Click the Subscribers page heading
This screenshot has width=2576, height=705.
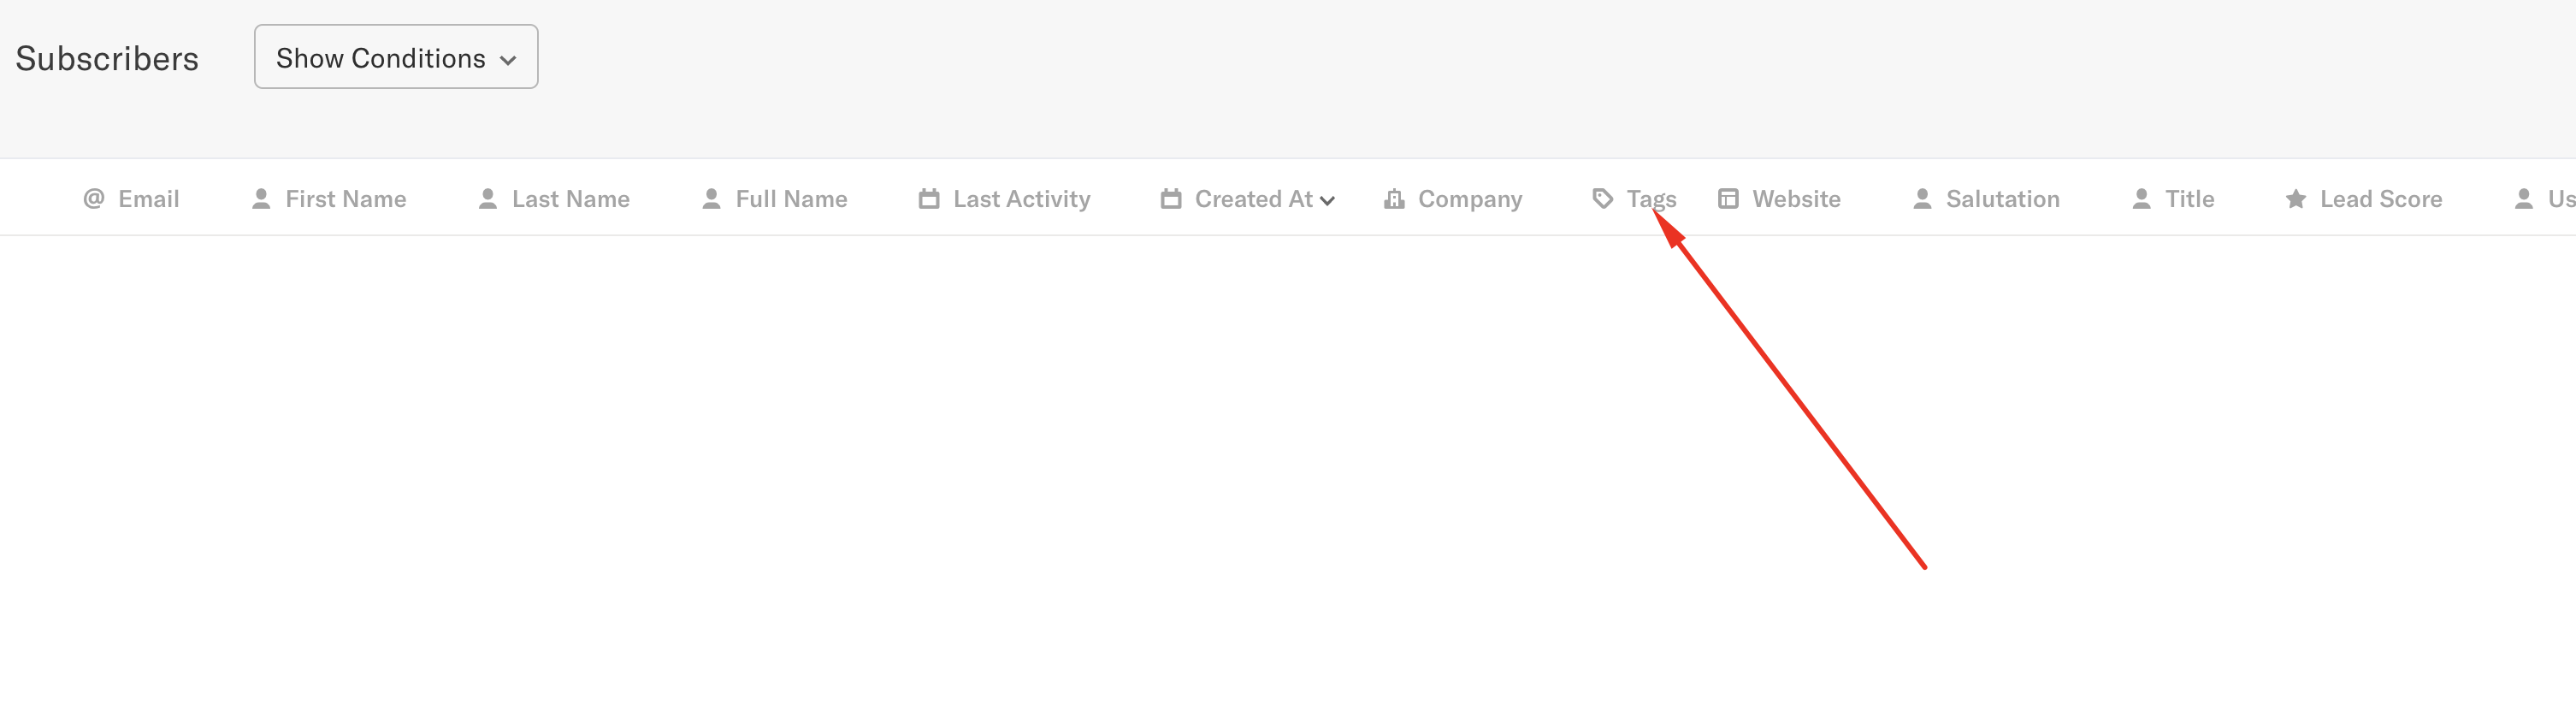click(x=107, y=58)
